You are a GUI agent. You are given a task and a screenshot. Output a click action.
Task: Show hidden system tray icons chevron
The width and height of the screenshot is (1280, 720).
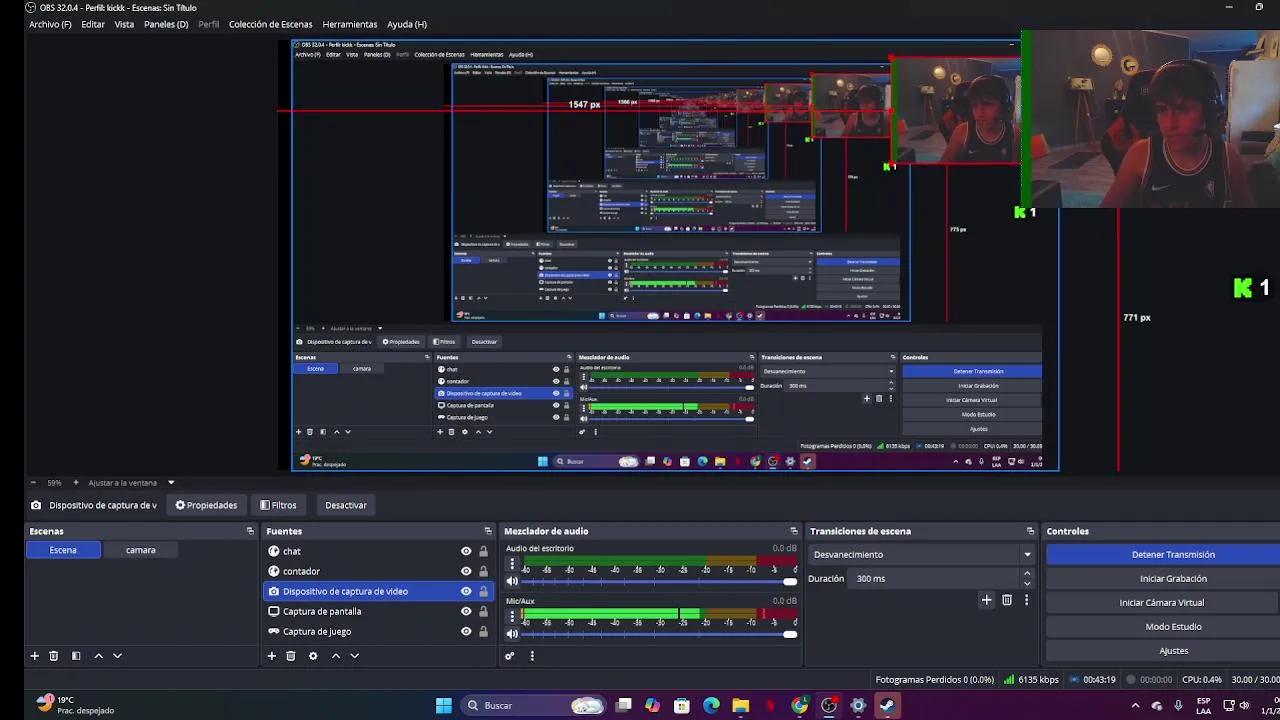1135,705
